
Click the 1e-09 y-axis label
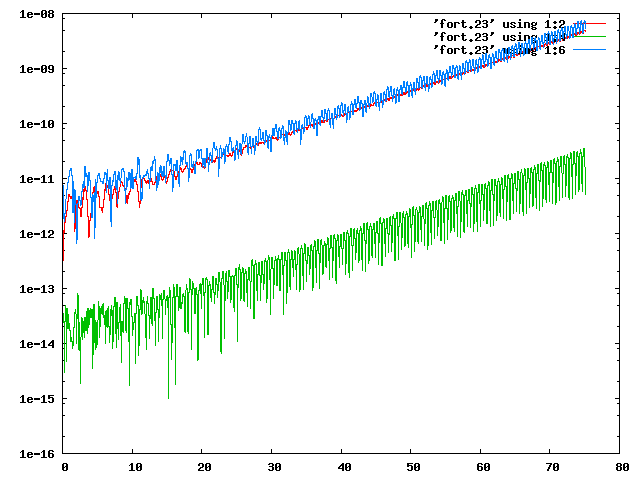pyautogui.click(x=37, y=69)
